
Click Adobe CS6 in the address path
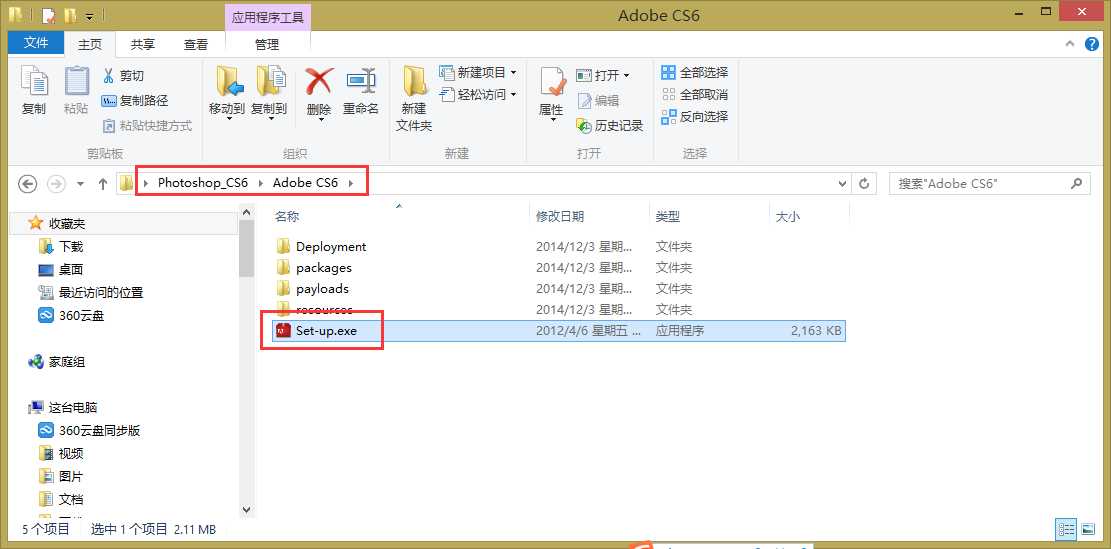pos(305,183)
